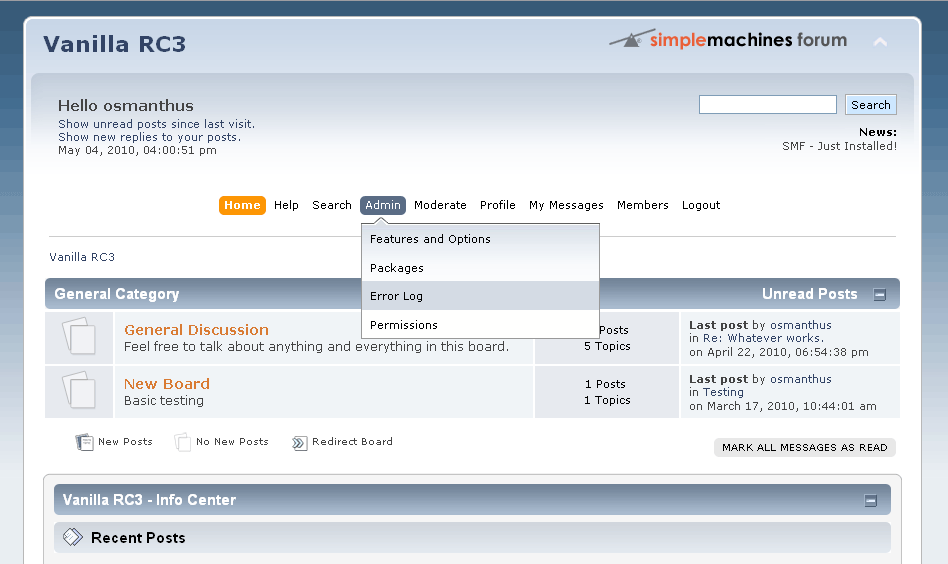
Task: Open osmanthus profile in General Discussion row
Action: [x=800, y=325]
